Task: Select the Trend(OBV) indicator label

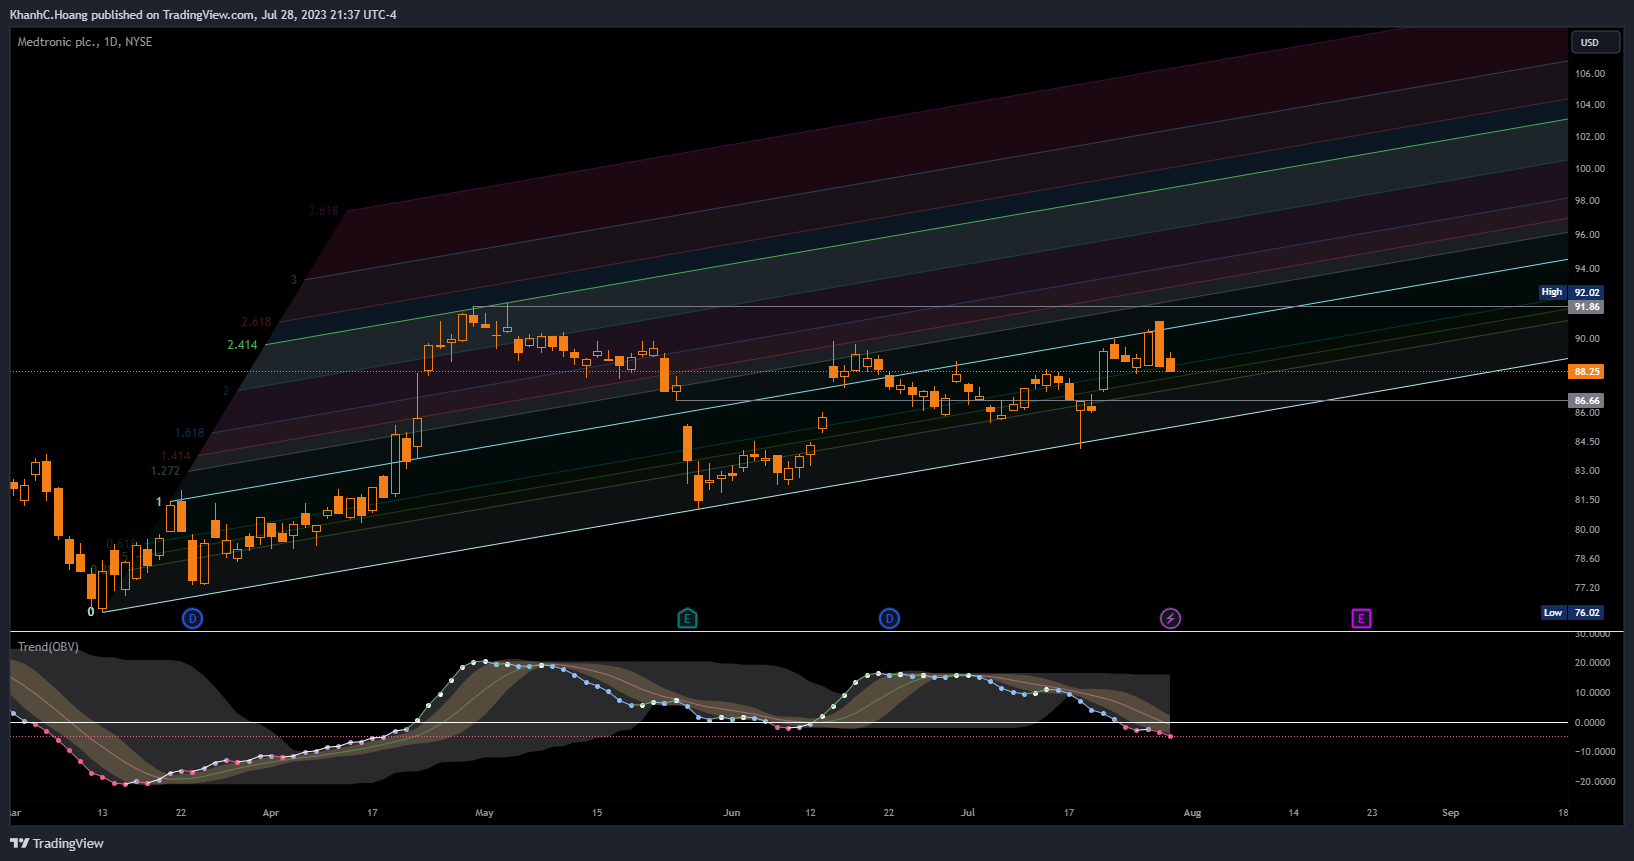Action: 48,647
